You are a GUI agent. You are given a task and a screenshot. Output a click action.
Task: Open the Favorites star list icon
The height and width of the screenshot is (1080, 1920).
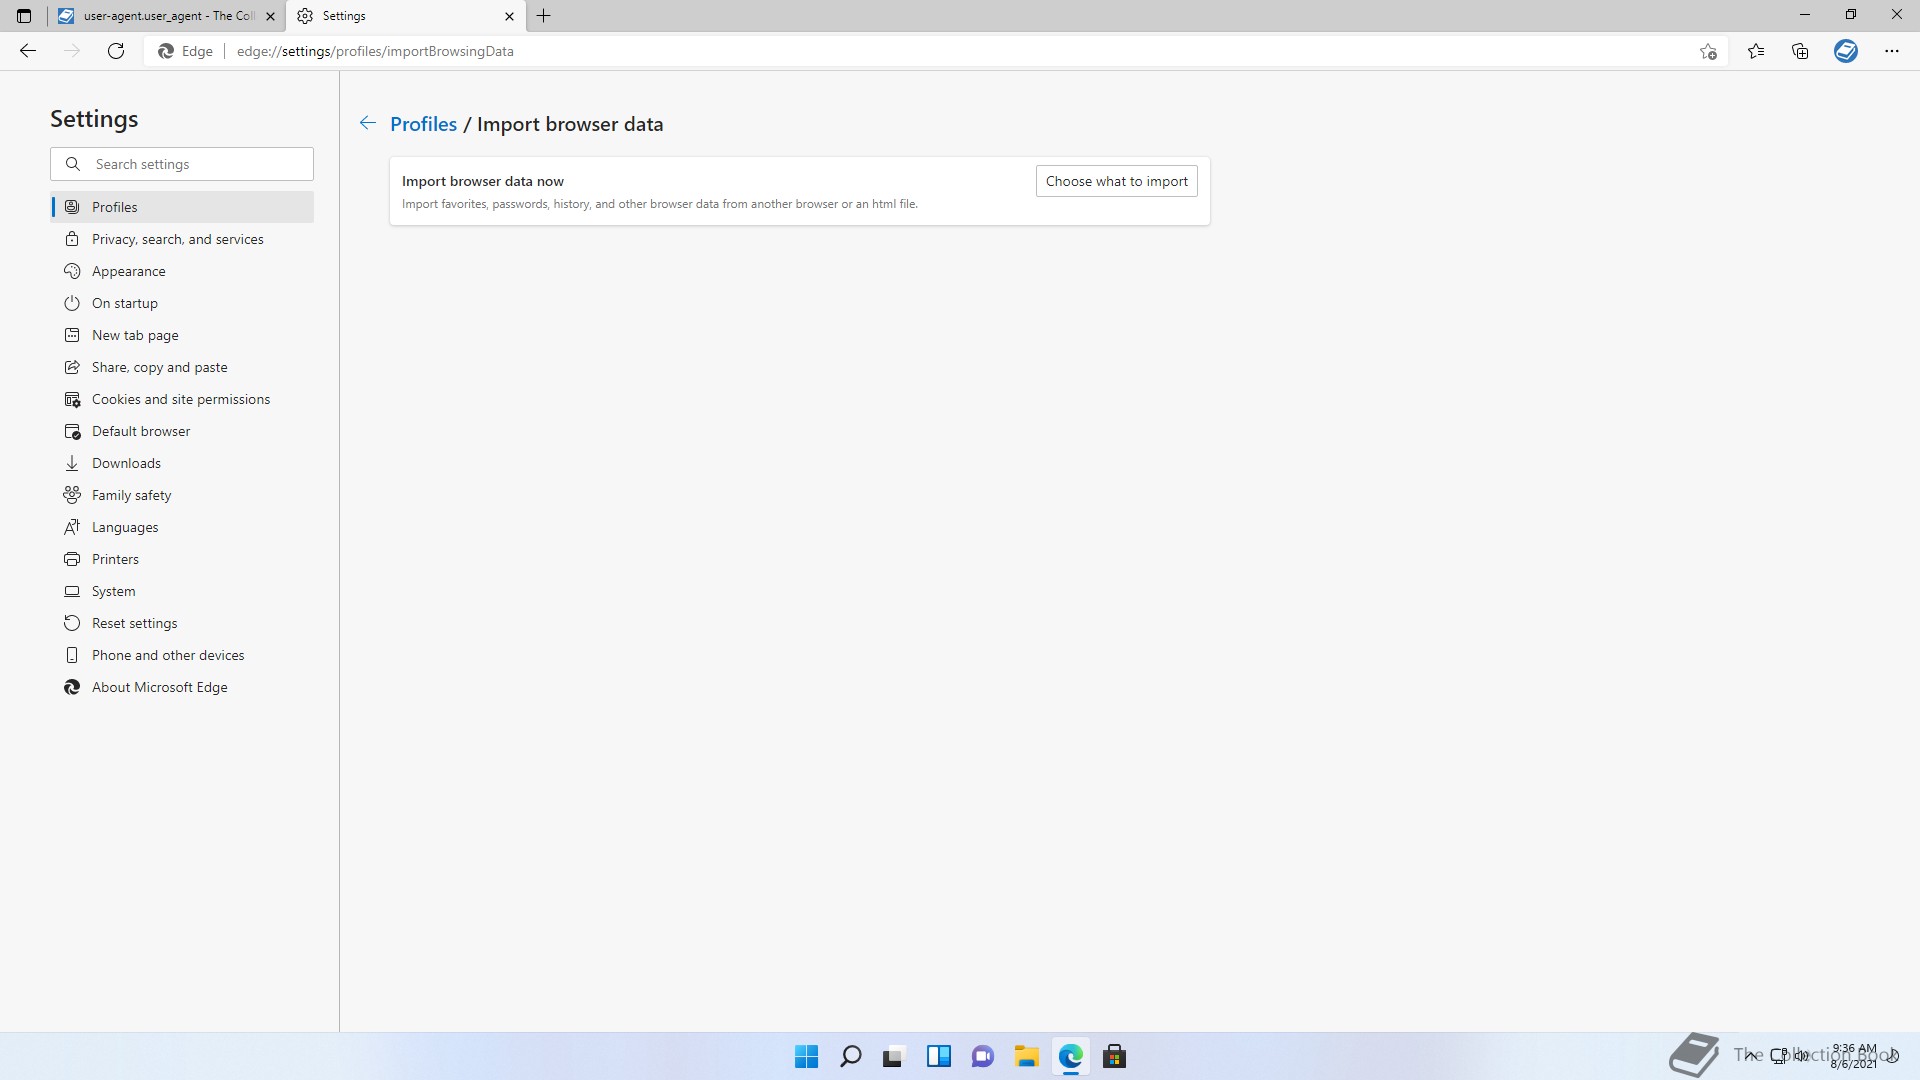pos(1756,51)
